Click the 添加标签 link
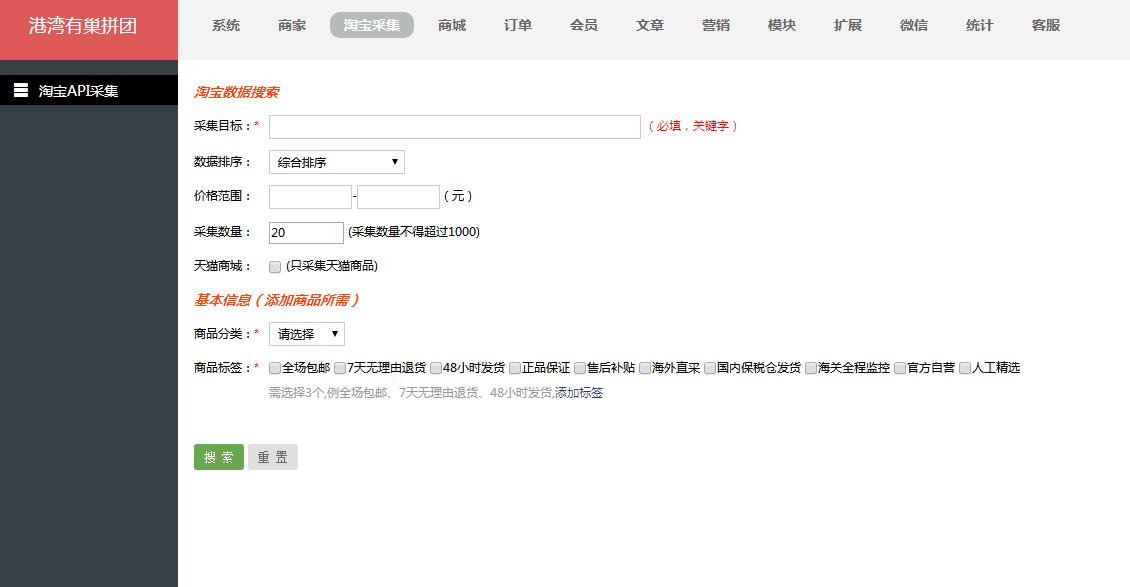This screenshot has width=1130, height=587. coord(579,393)
